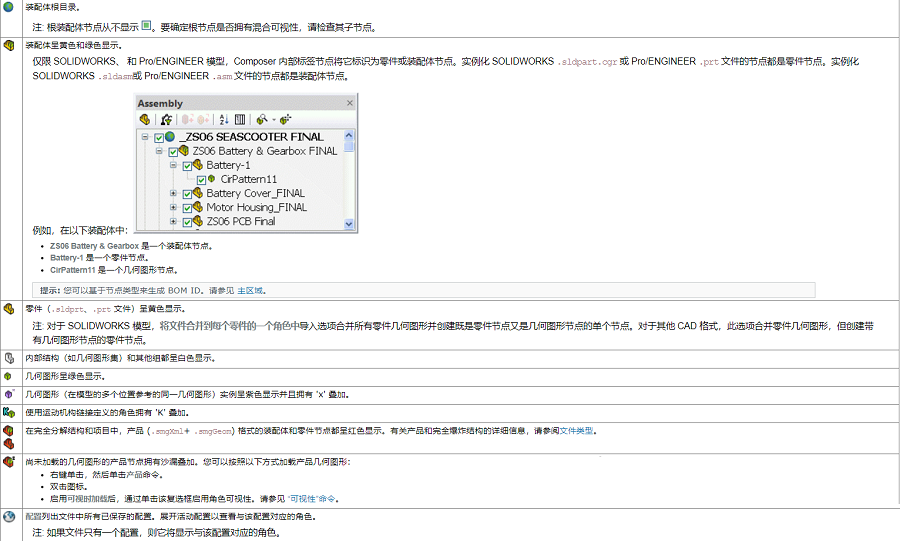Click the Assembly tree scrollbar down arrow

(x=349, y=225)
